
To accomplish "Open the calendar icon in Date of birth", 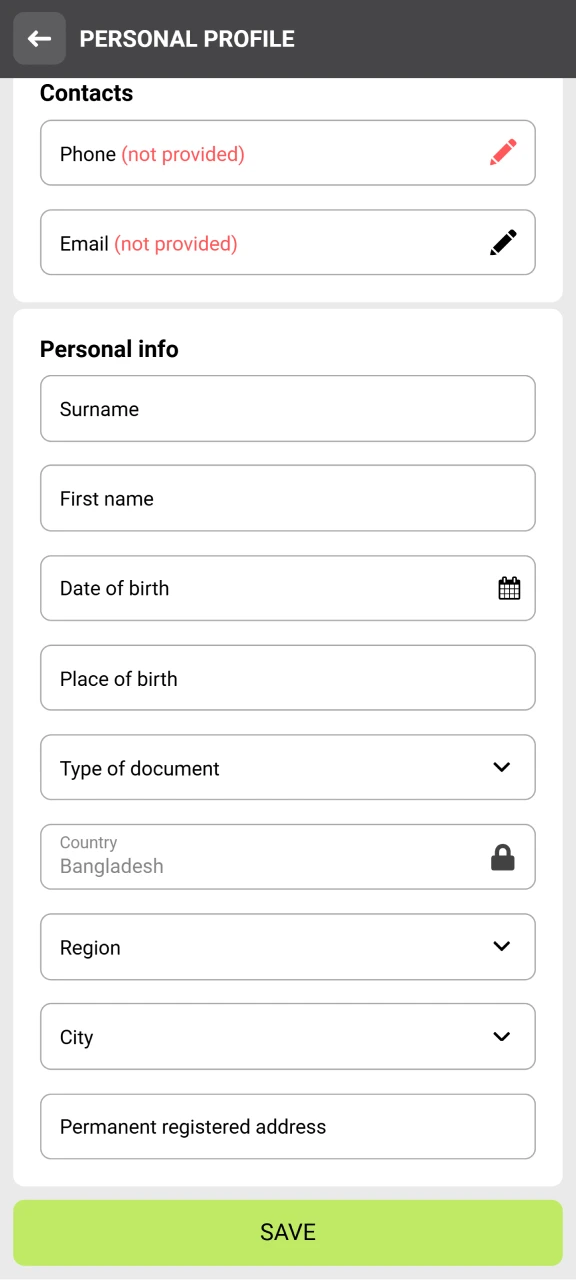I will pos(509,588).
